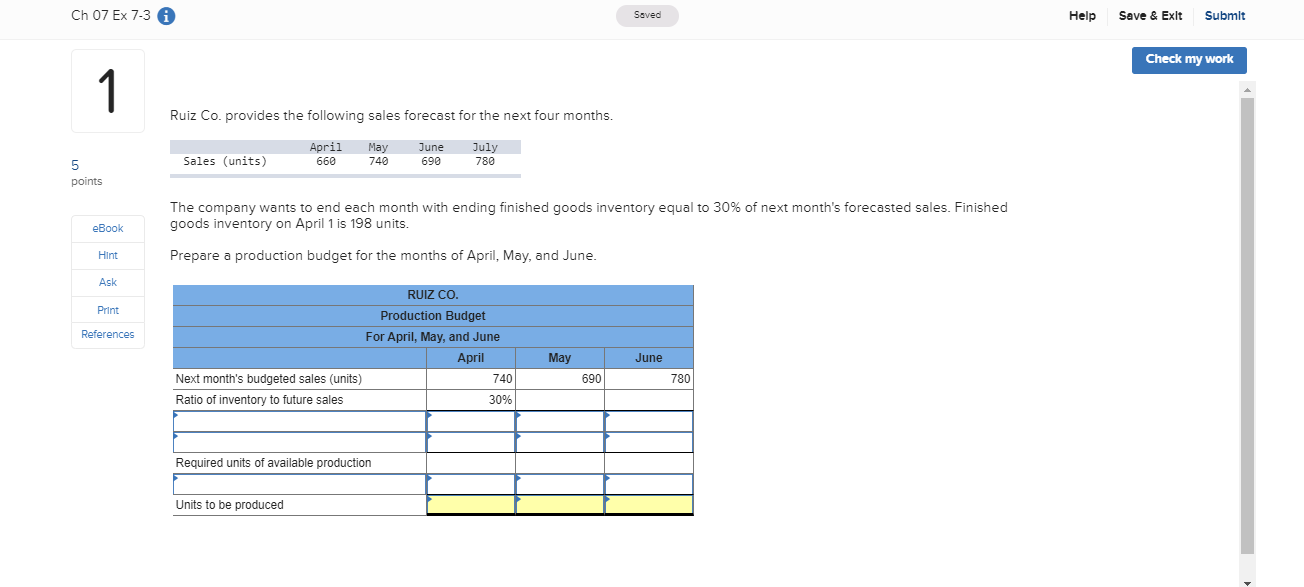Click May cell showing 690
Viewport: 1304px width, 587px height.
tap(560, 379)
